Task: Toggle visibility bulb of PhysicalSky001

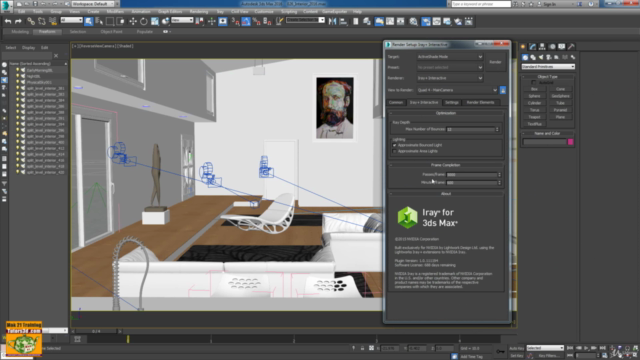Action: coord(18,82)
